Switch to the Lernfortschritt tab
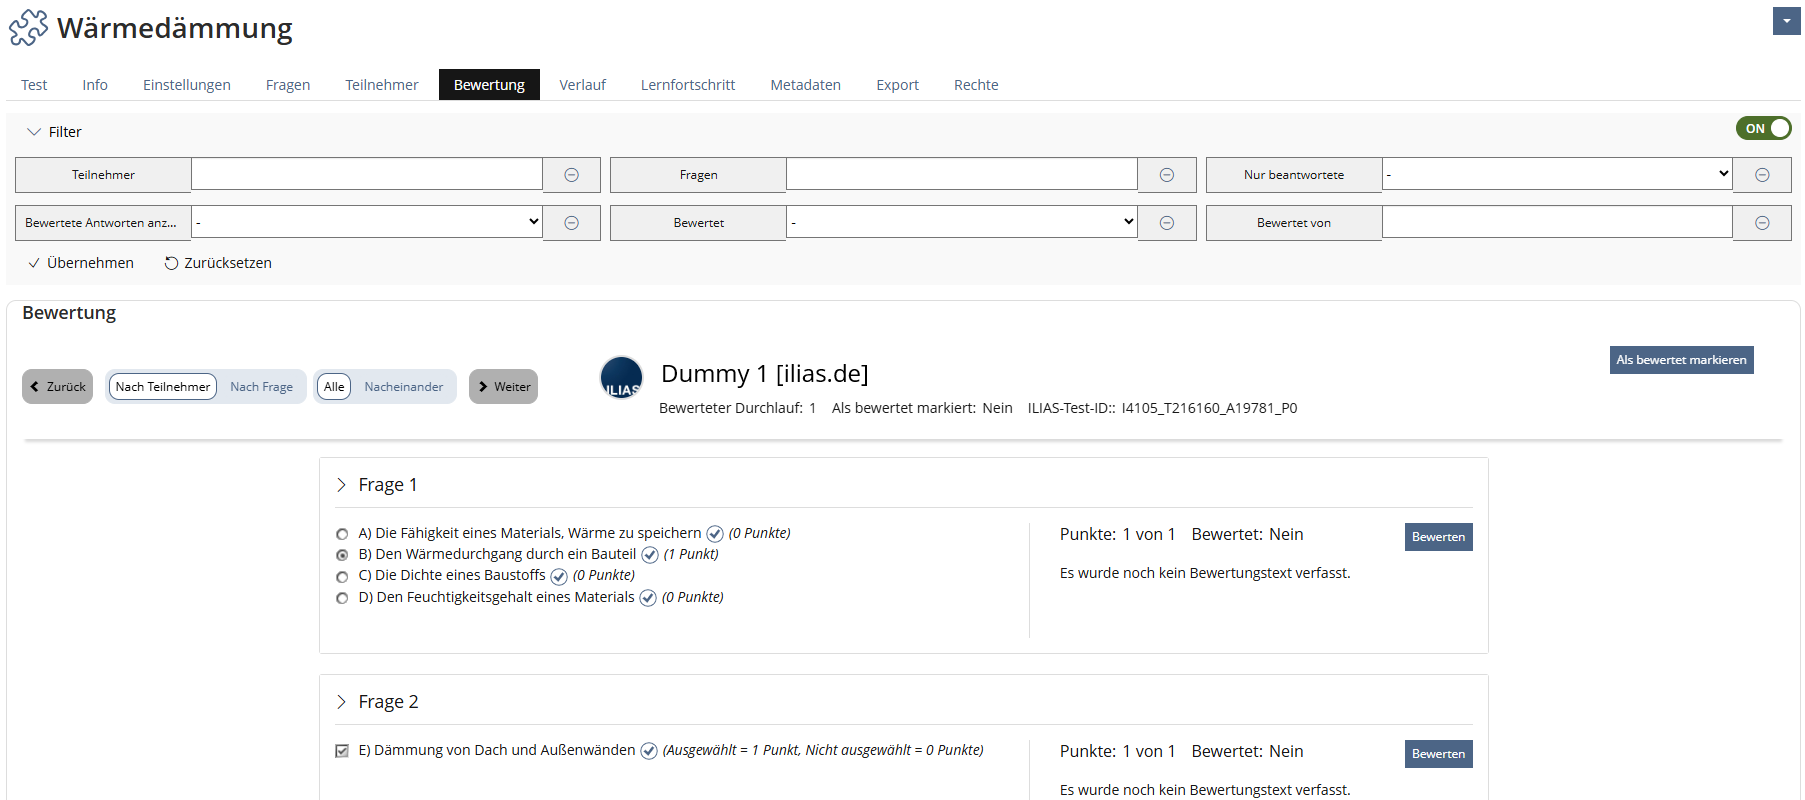 tap(688, 85)
